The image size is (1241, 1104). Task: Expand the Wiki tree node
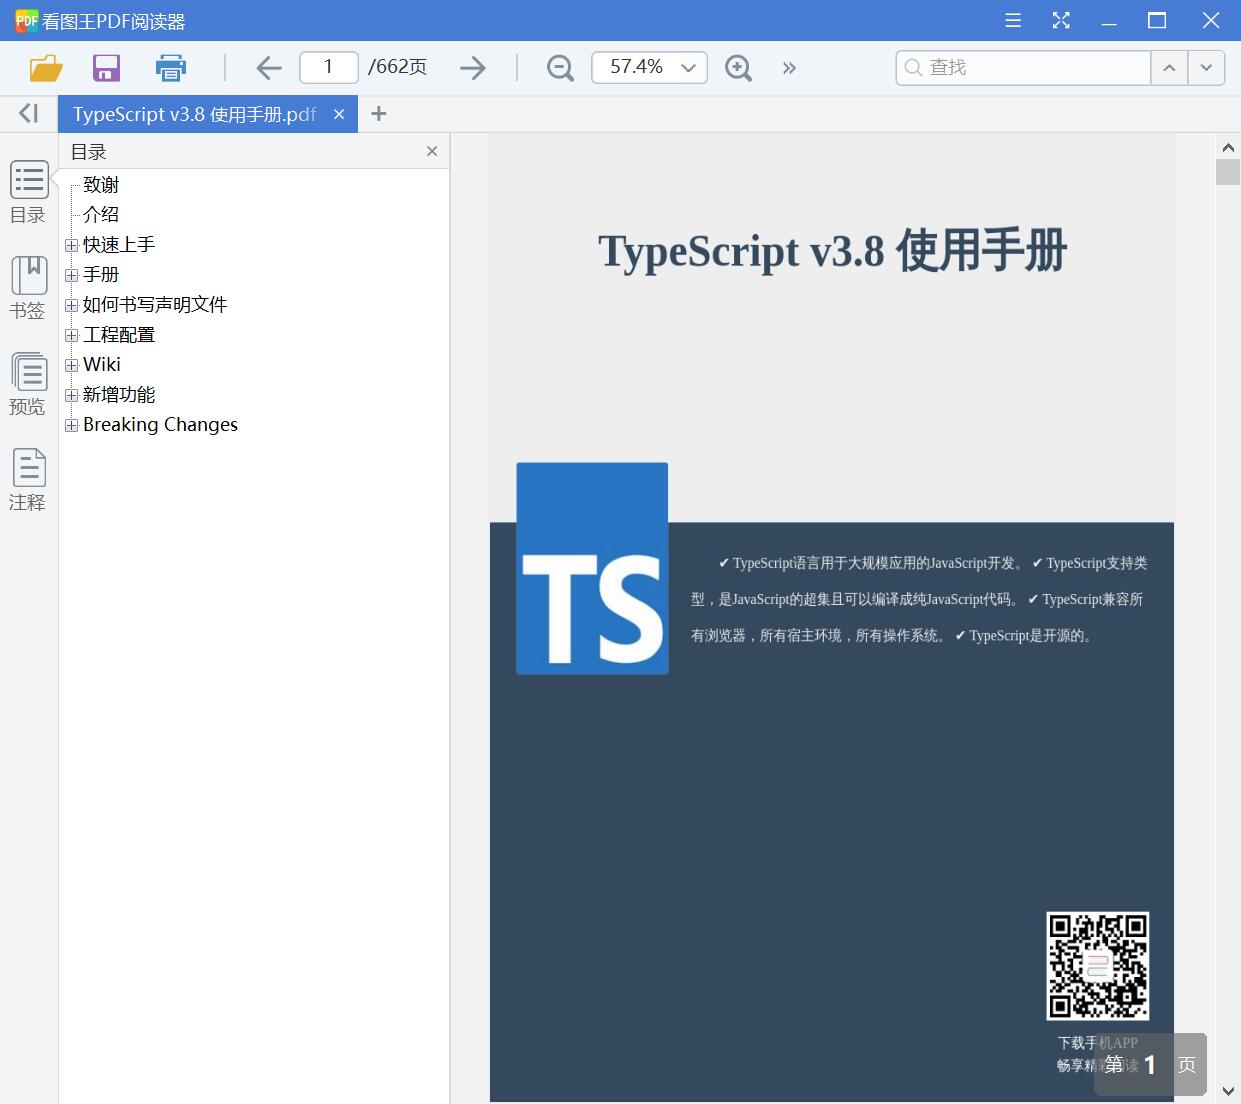click(x=71, y=365)
